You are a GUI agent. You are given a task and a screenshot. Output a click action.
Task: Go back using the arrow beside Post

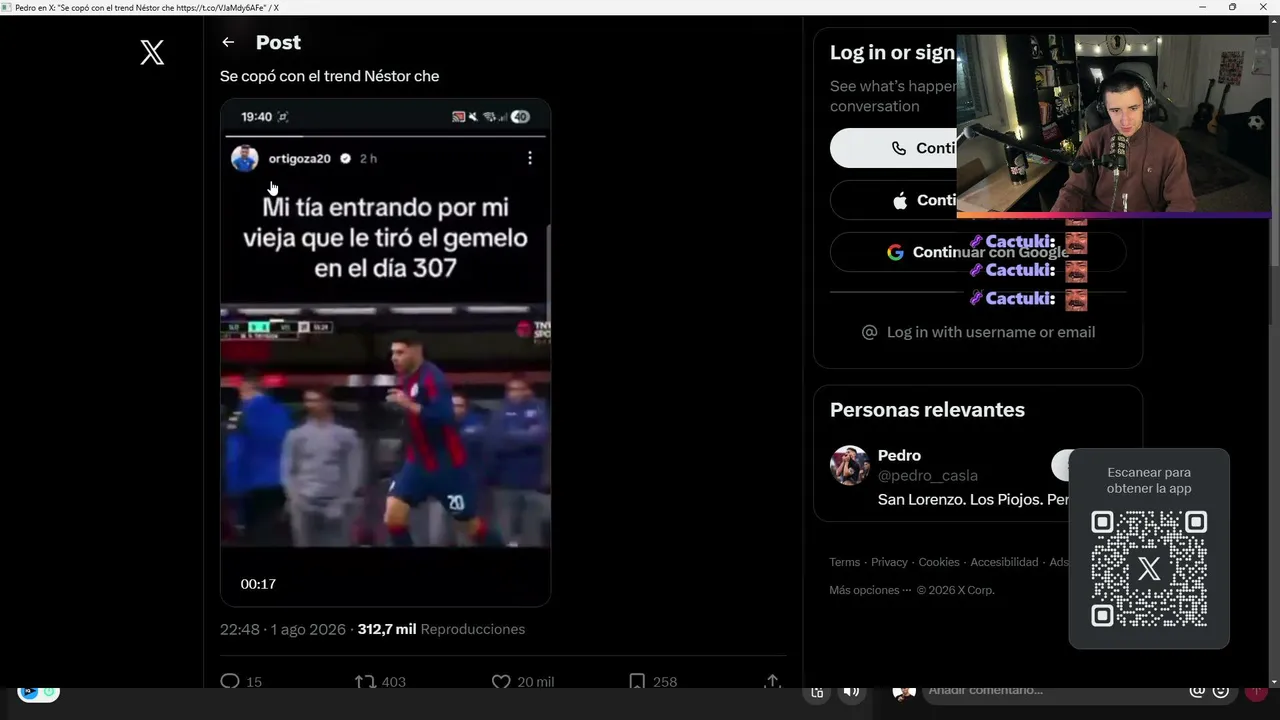(228, 42)
